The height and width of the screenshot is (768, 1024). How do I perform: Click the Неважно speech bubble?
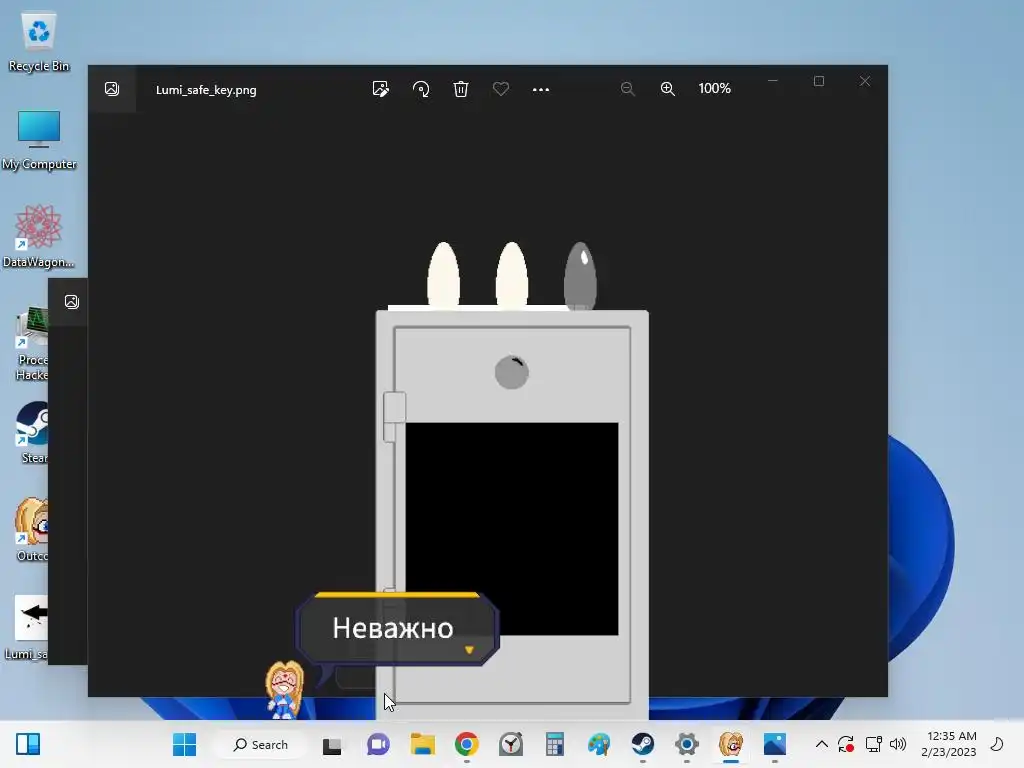397,628
